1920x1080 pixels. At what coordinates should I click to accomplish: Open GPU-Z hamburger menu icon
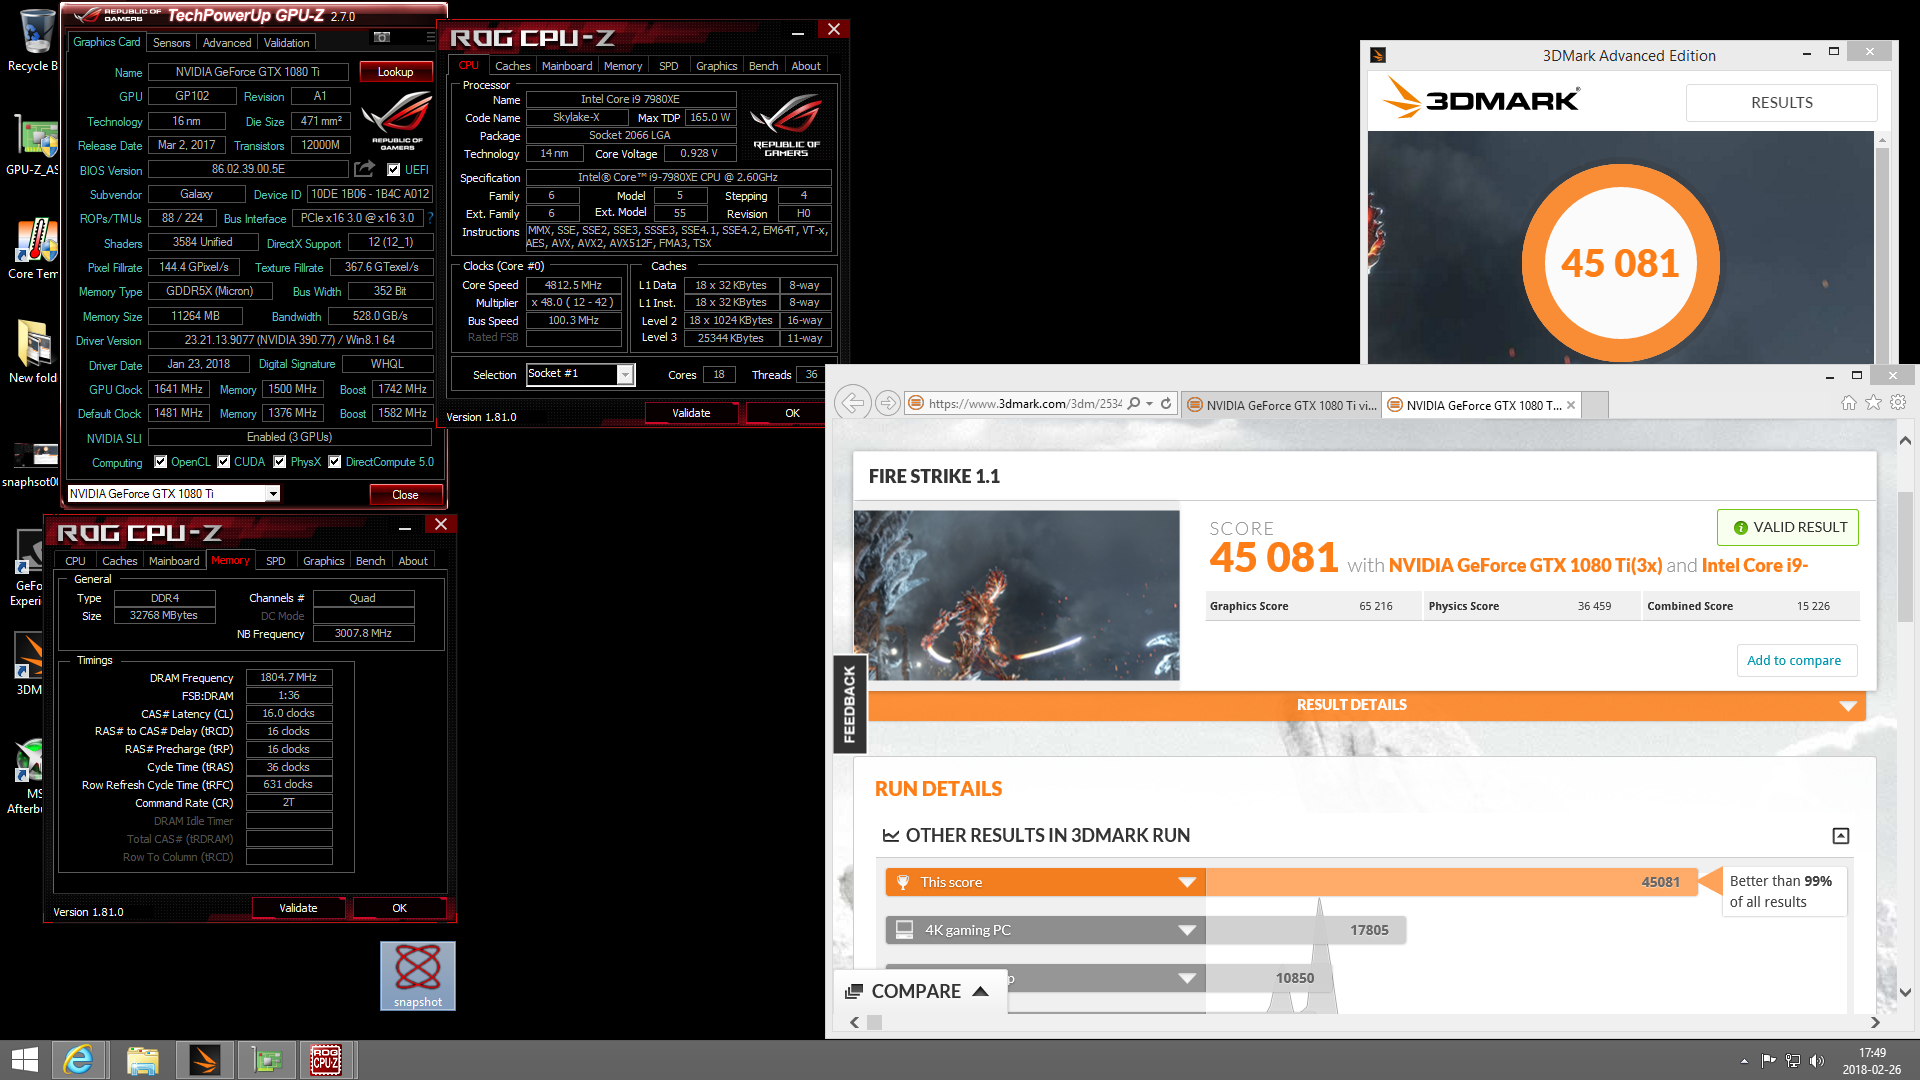tap(431, 37)
